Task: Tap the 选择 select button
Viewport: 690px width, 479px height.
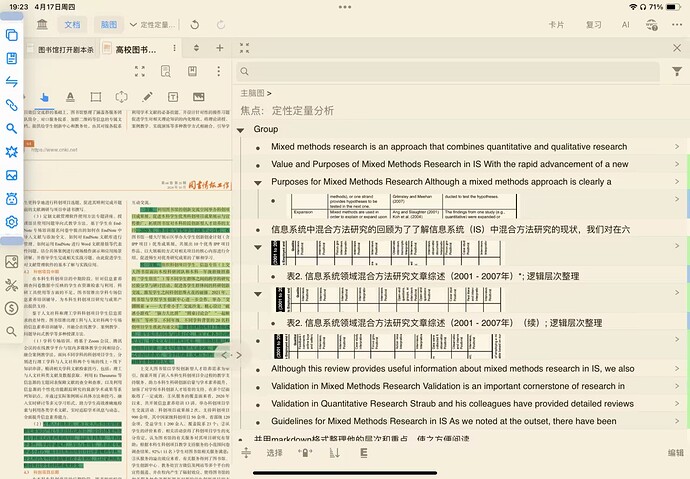Action: click(x=274, y=453)
